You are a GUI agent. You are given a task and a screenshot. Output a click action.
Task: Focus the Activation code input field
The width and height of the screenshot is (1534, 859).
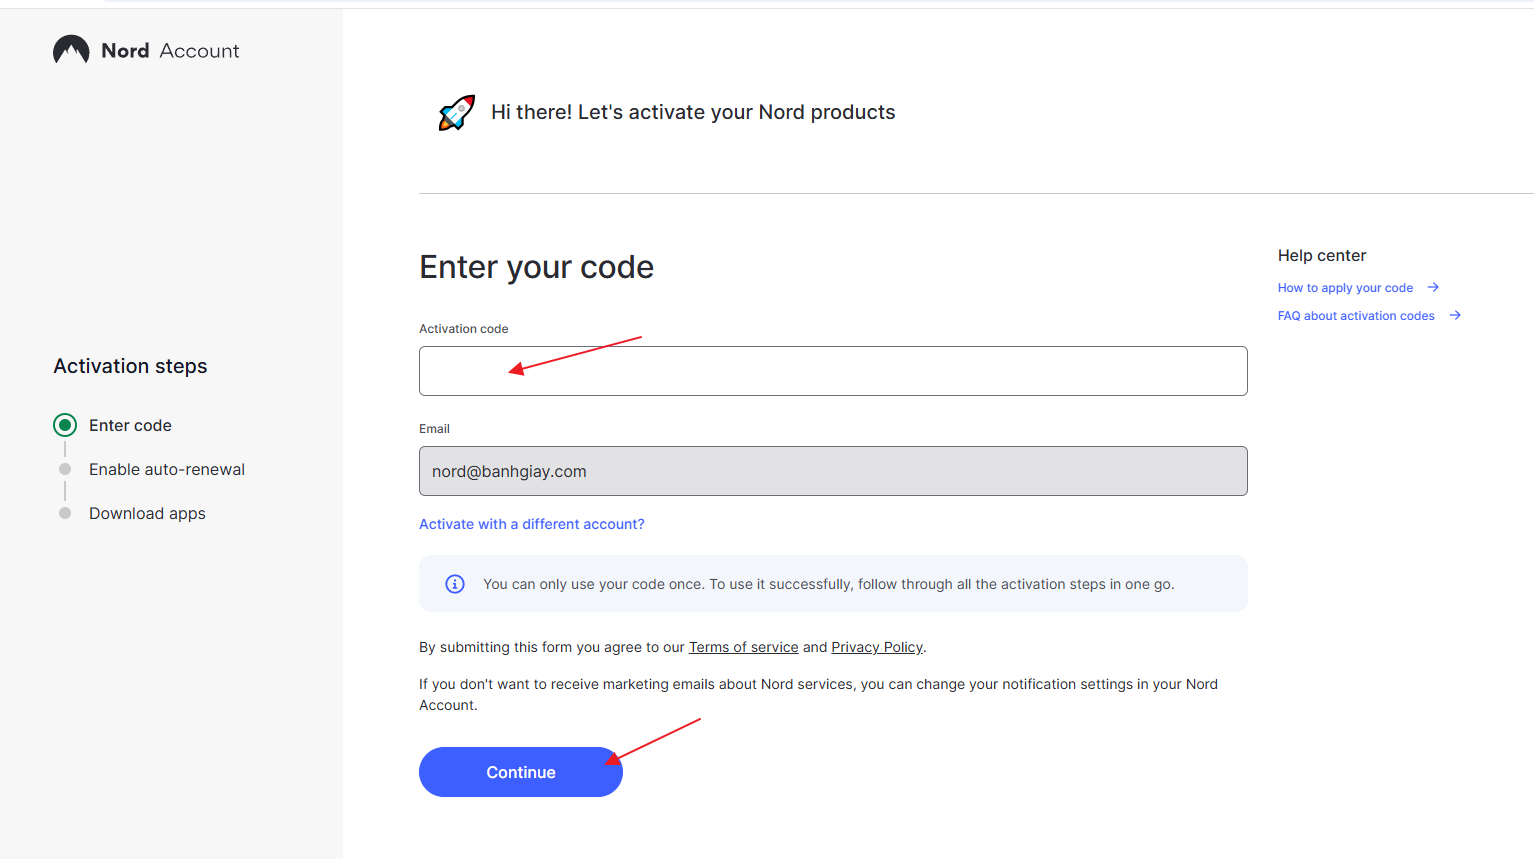coord(832,371)
